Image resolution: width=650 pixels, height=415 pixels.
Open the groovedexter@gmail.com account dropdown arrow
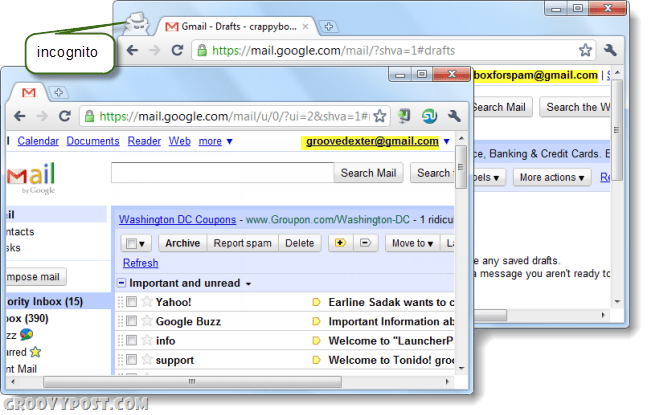446,141
